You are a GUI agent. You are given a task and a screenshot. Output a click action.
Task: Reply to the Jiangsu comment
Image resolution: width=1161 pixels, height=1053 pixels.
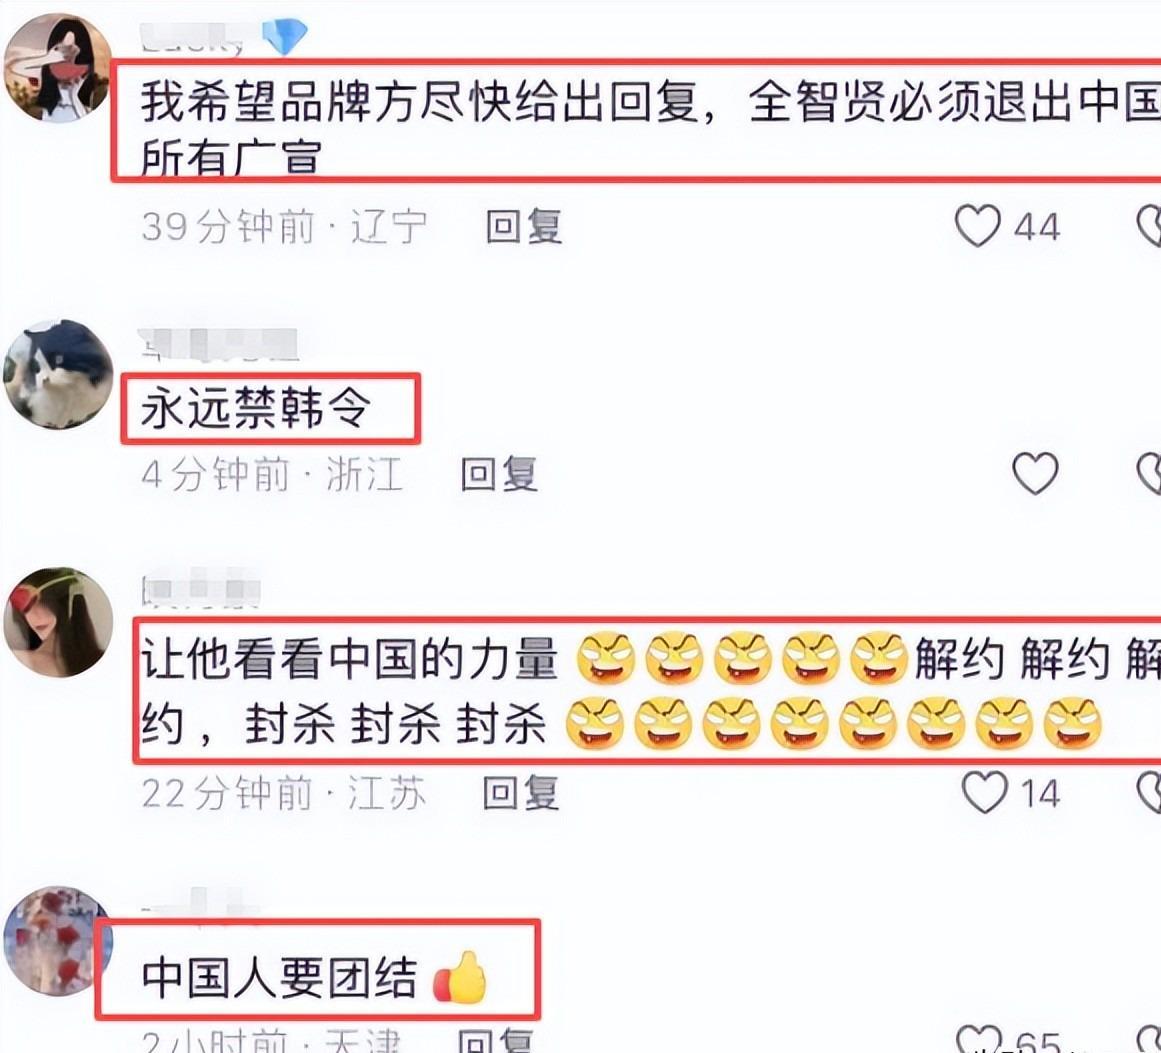[521, 793]
